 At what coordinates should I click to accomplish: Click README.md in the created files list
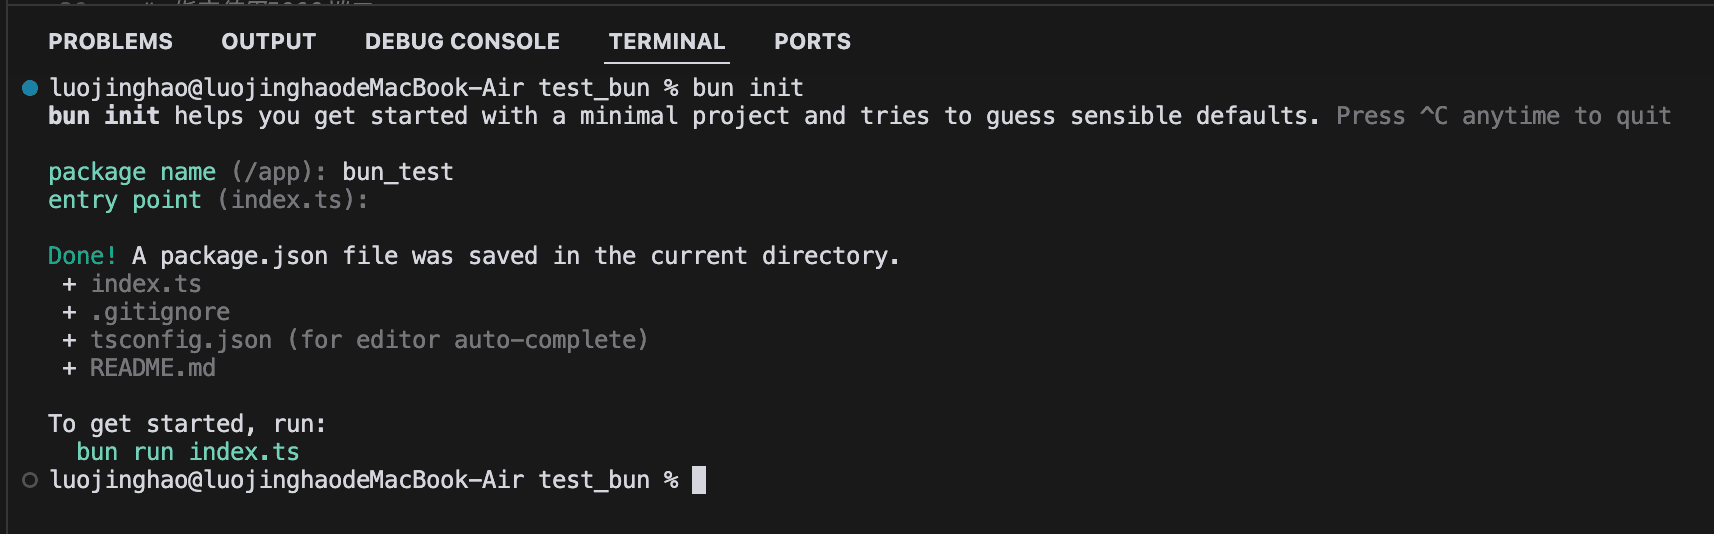pos(153,368)
